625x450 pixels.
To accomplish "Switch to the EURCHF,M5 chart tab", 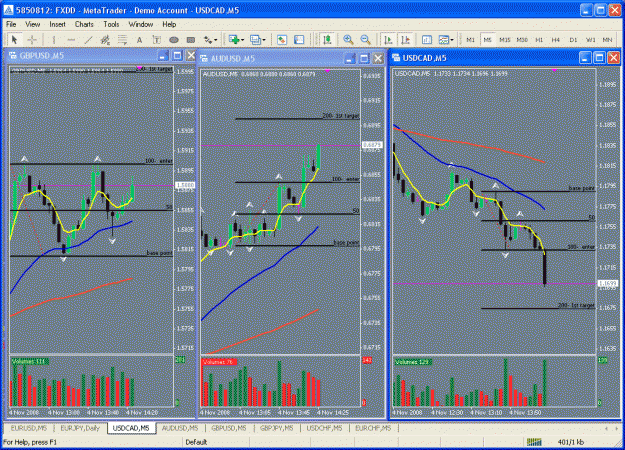I will (373, 428).
